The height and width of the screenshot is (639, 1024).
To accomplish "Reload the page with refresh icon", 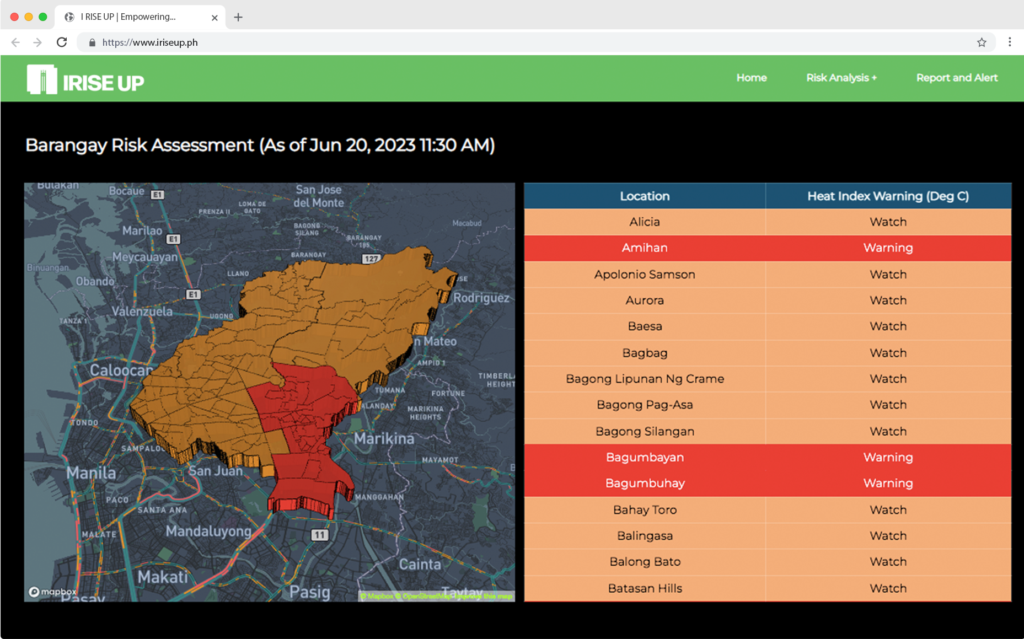I will coord(62,43).
